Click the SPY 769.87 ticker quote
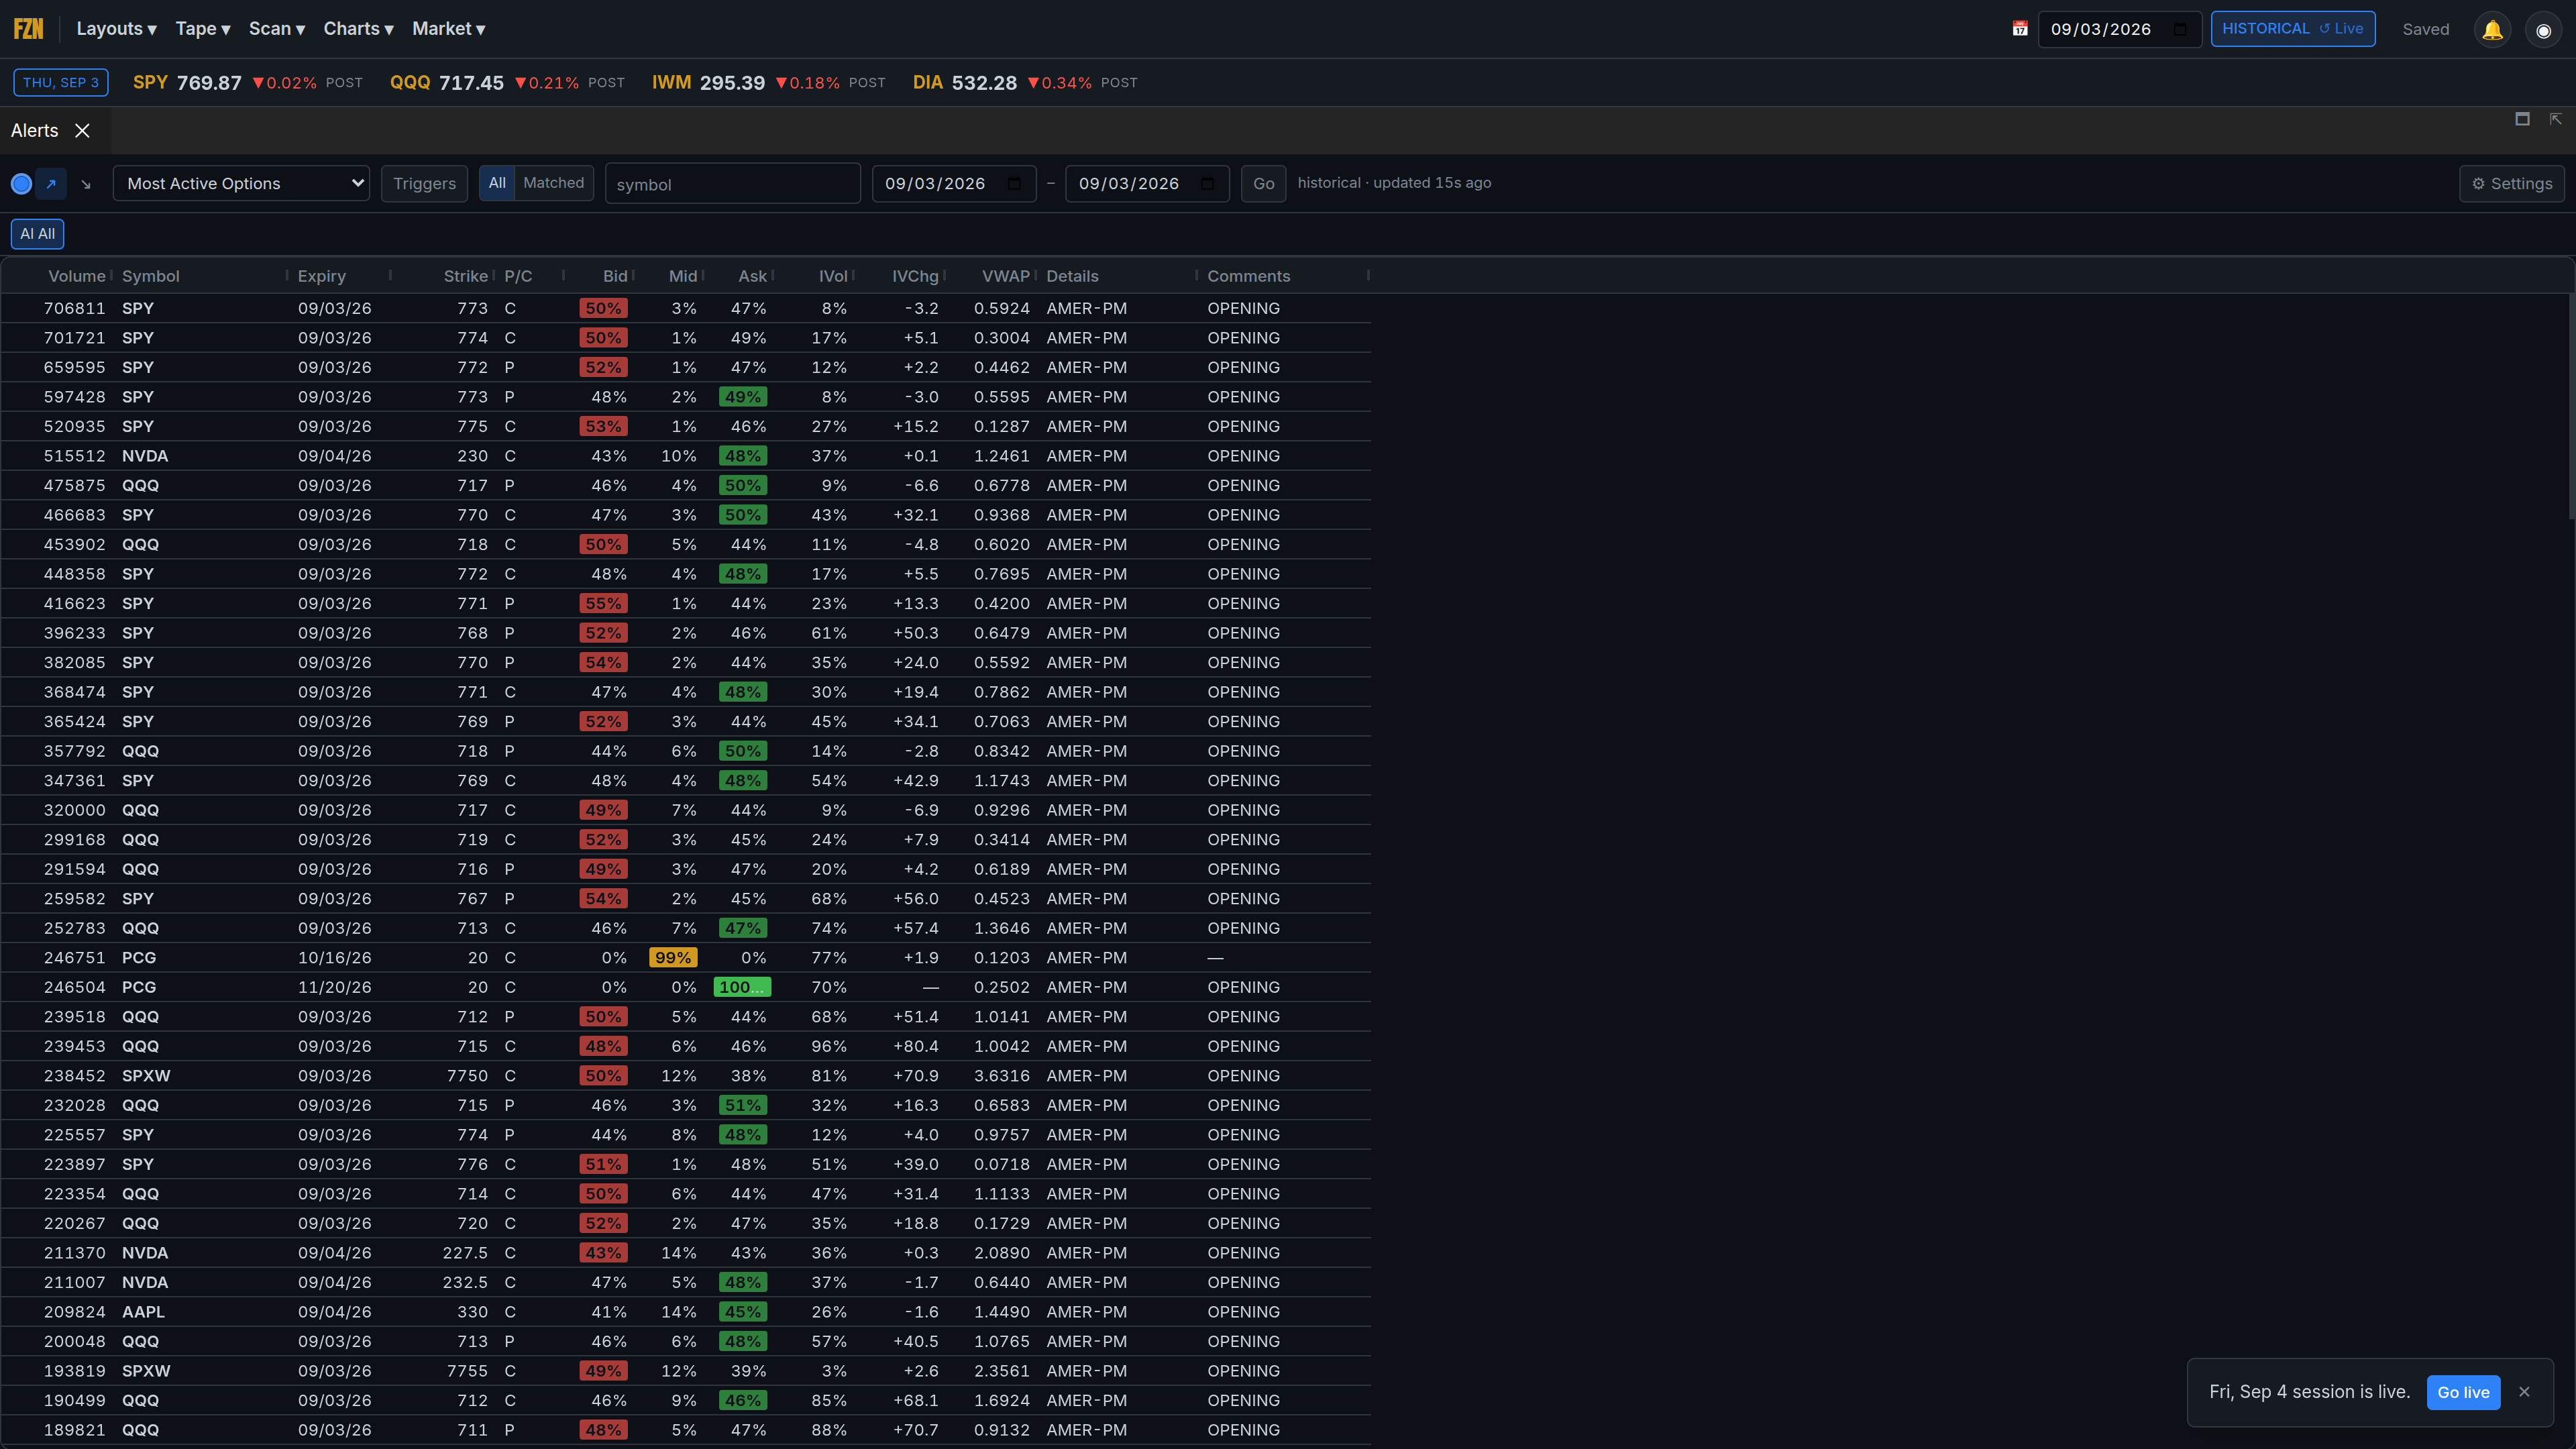 click(x=248, y=83)
